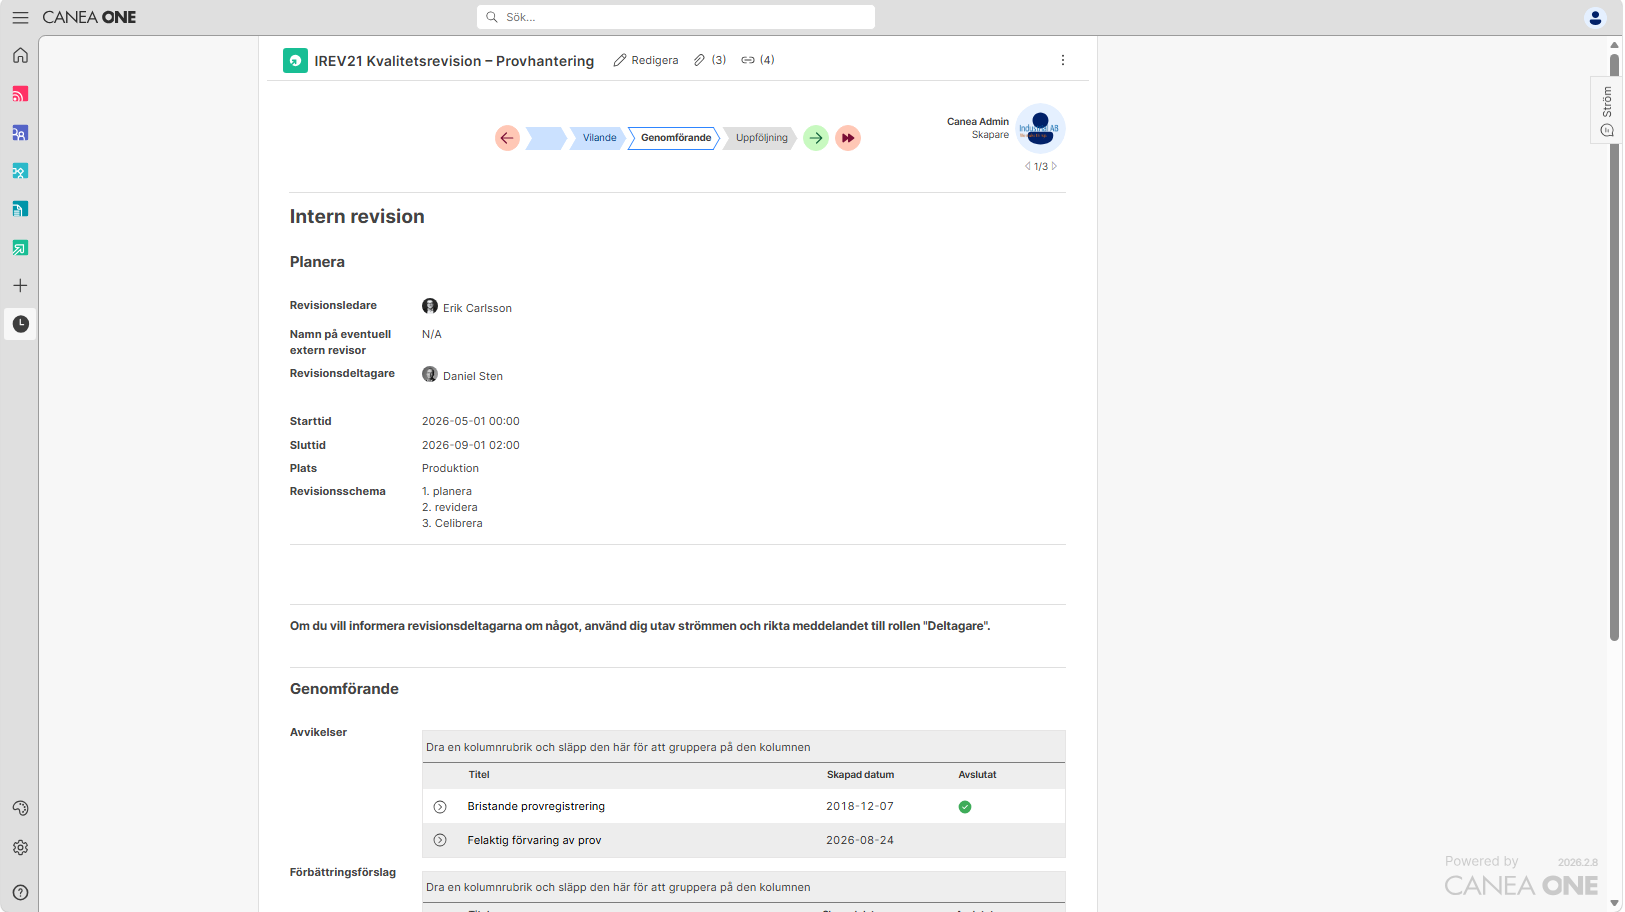Click the Sök search field
The width and height of the screenshot is (1625, 912).
[676, 17]
